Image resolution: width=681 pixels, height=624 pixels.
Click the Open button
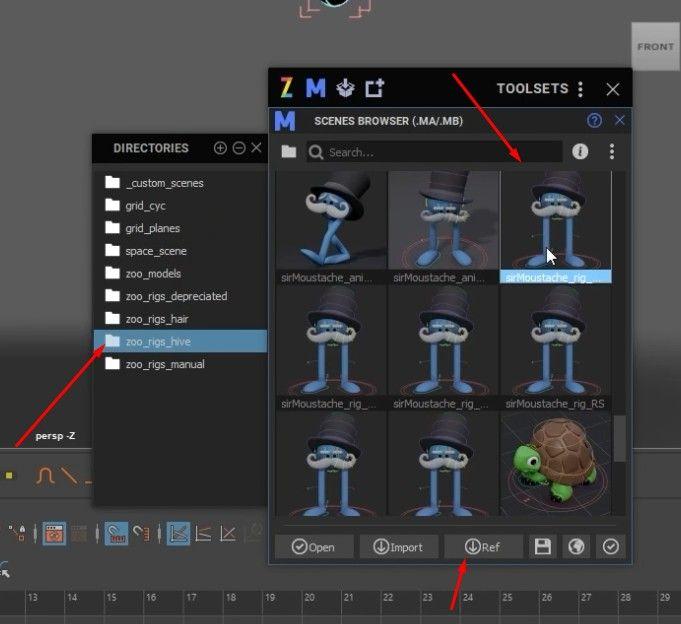click(x=314, y=547)
